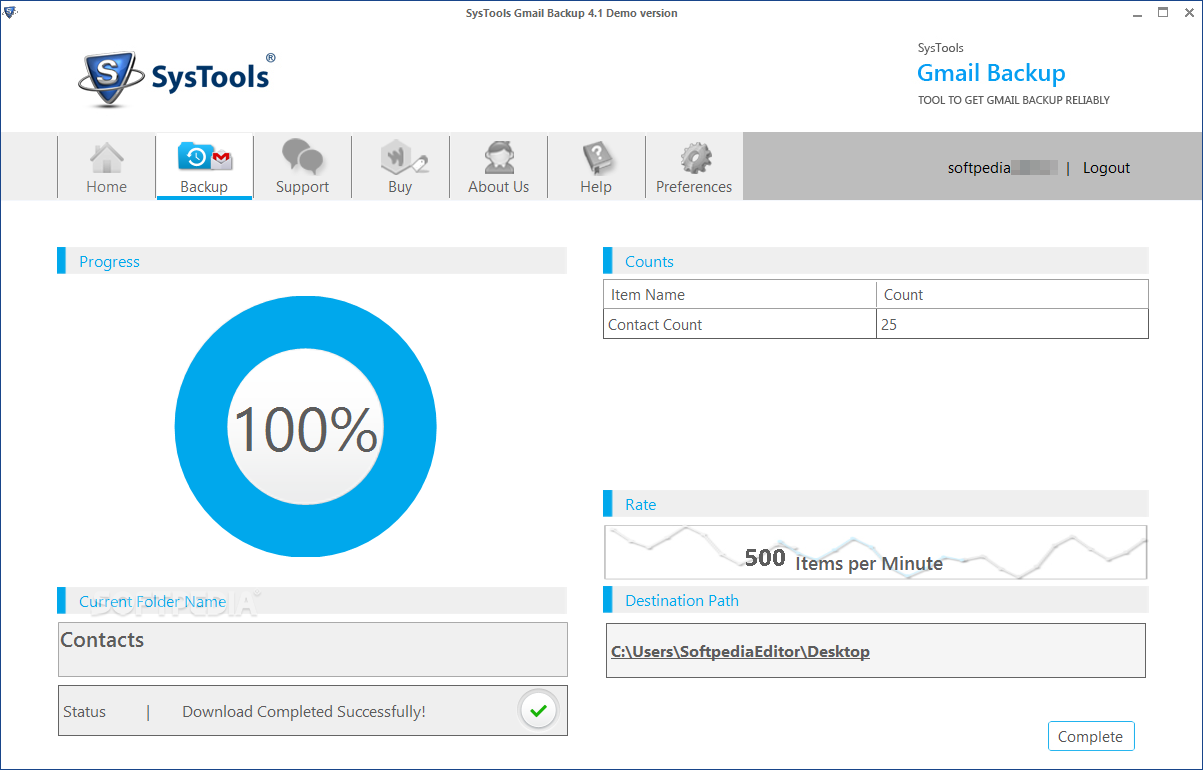Click the Logout link
This screenshot has width=1203, height=770.
pos(1106,168)
